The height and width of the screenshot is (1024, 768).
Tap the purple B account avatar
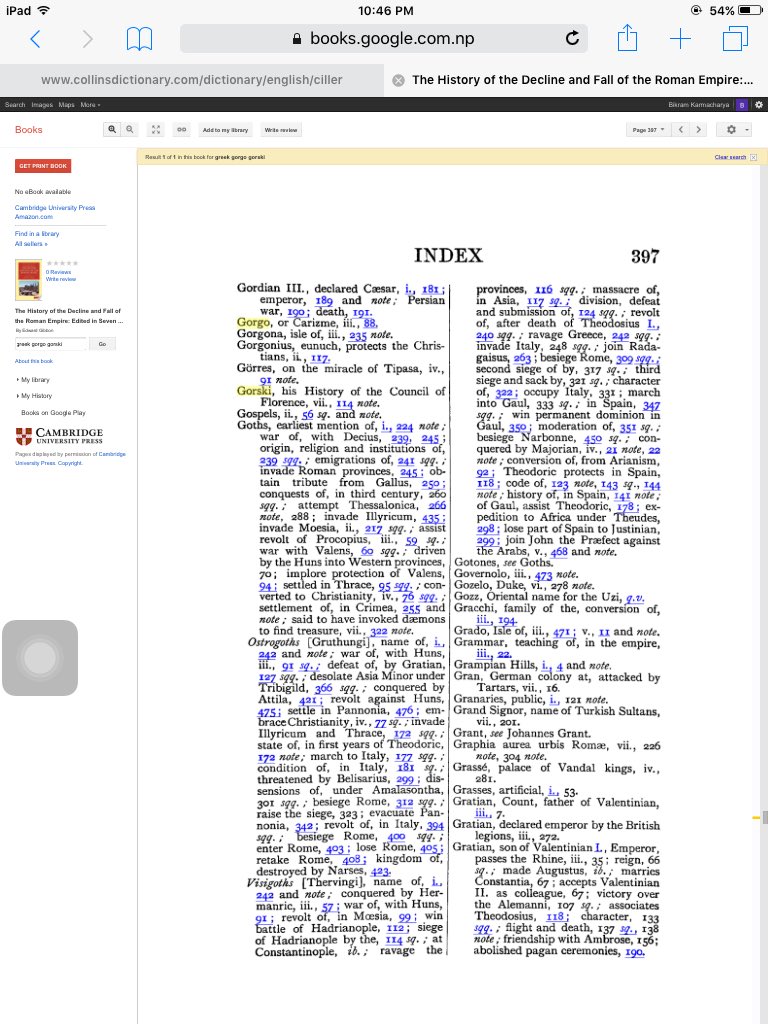742,104
